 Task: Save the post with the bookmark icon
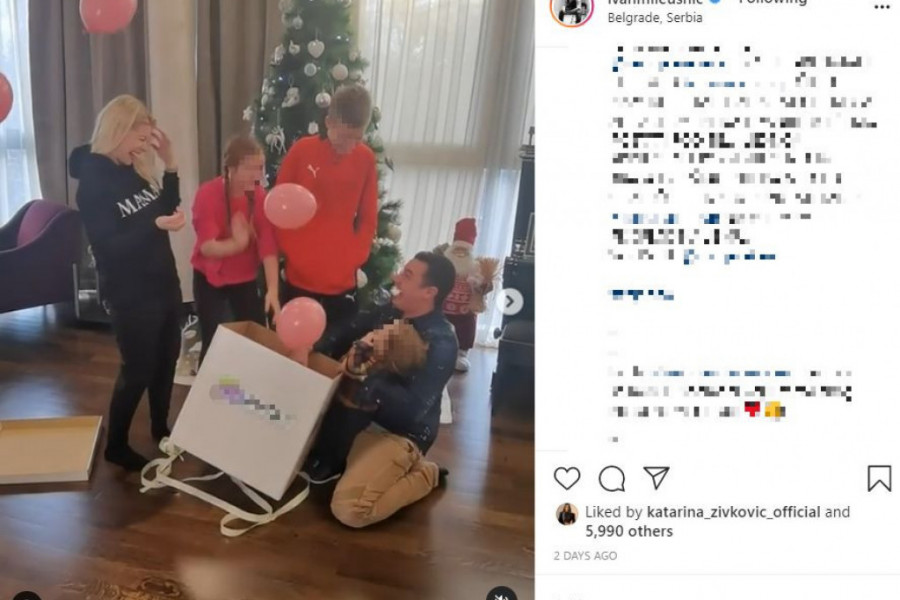coord(879,478)
